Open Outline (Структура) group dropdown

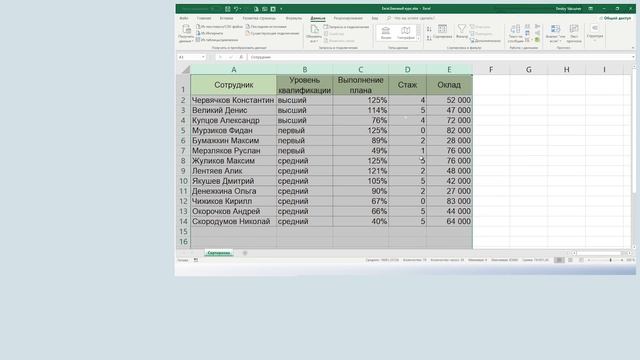point(595,32)
